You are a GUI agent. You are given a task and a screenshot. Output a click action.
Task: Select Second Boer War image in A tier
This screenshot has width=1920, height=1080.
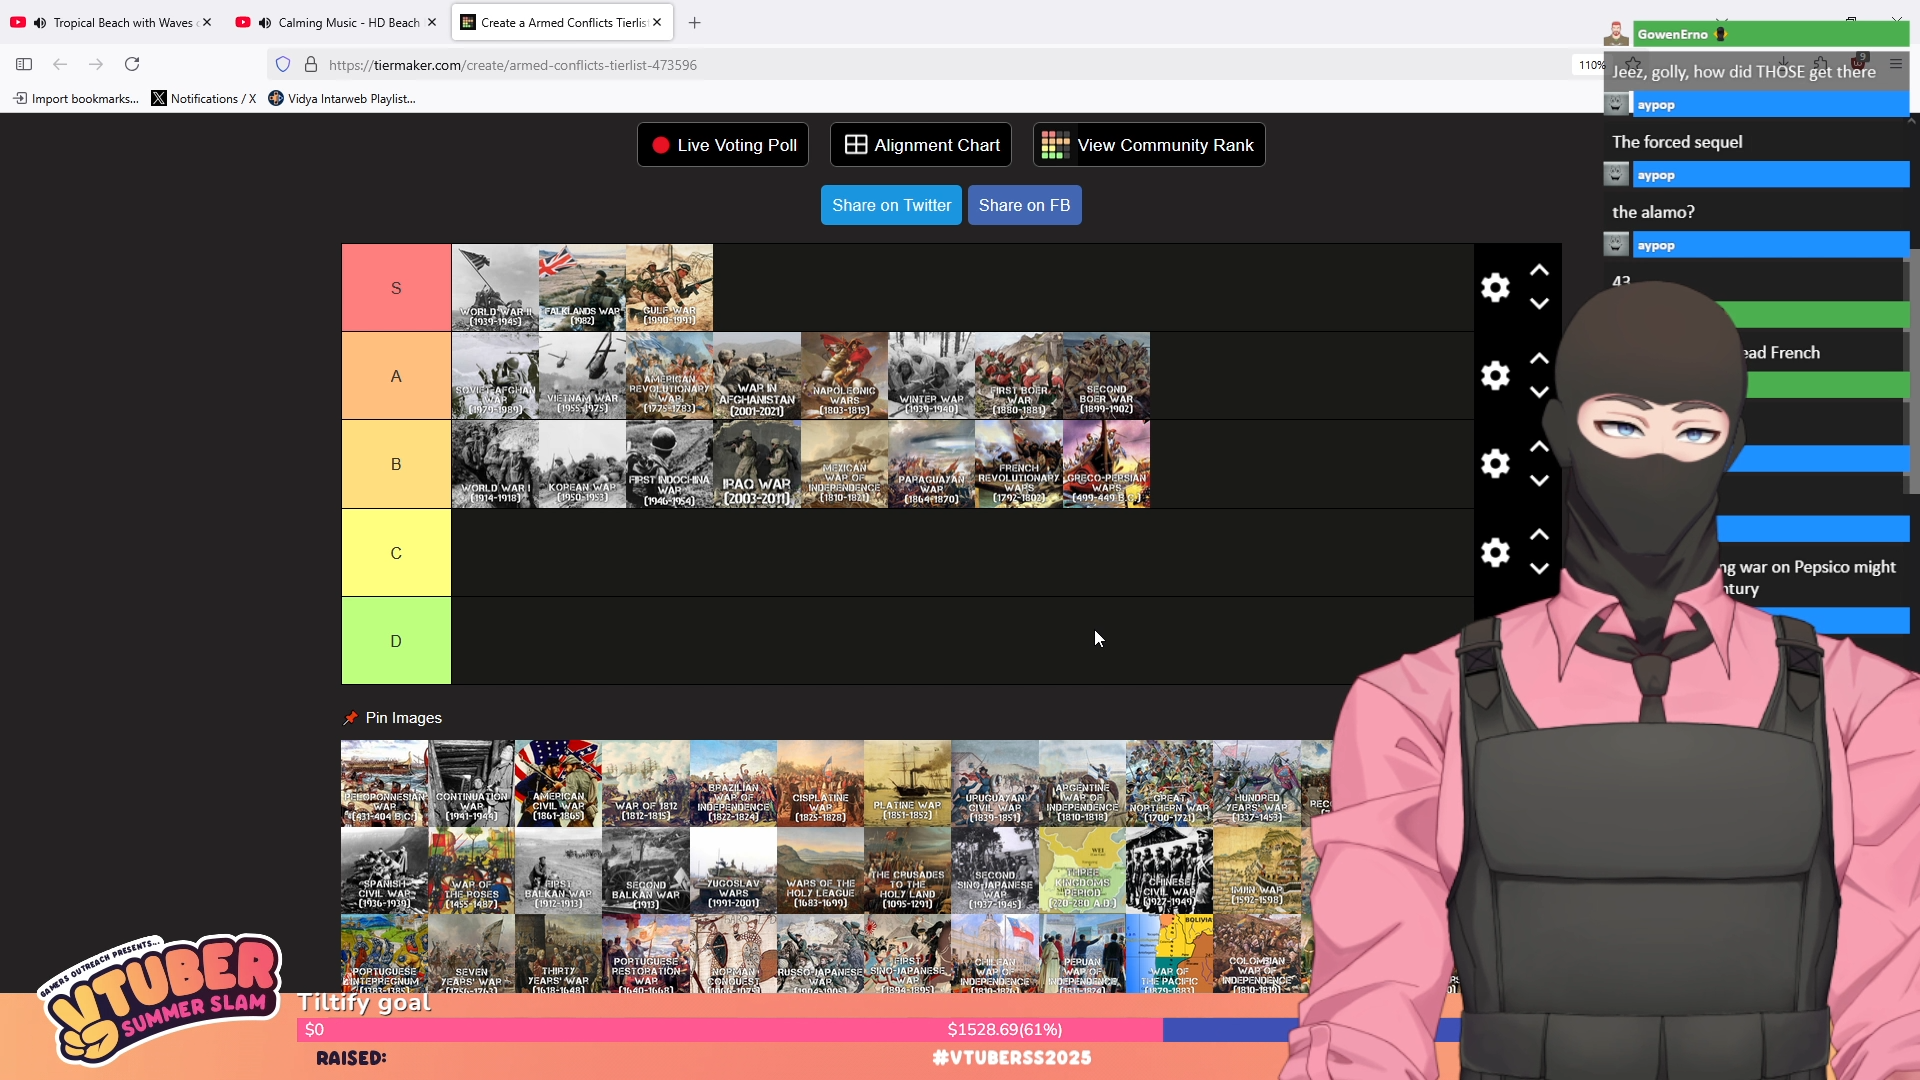click(x=1106, y=376)
